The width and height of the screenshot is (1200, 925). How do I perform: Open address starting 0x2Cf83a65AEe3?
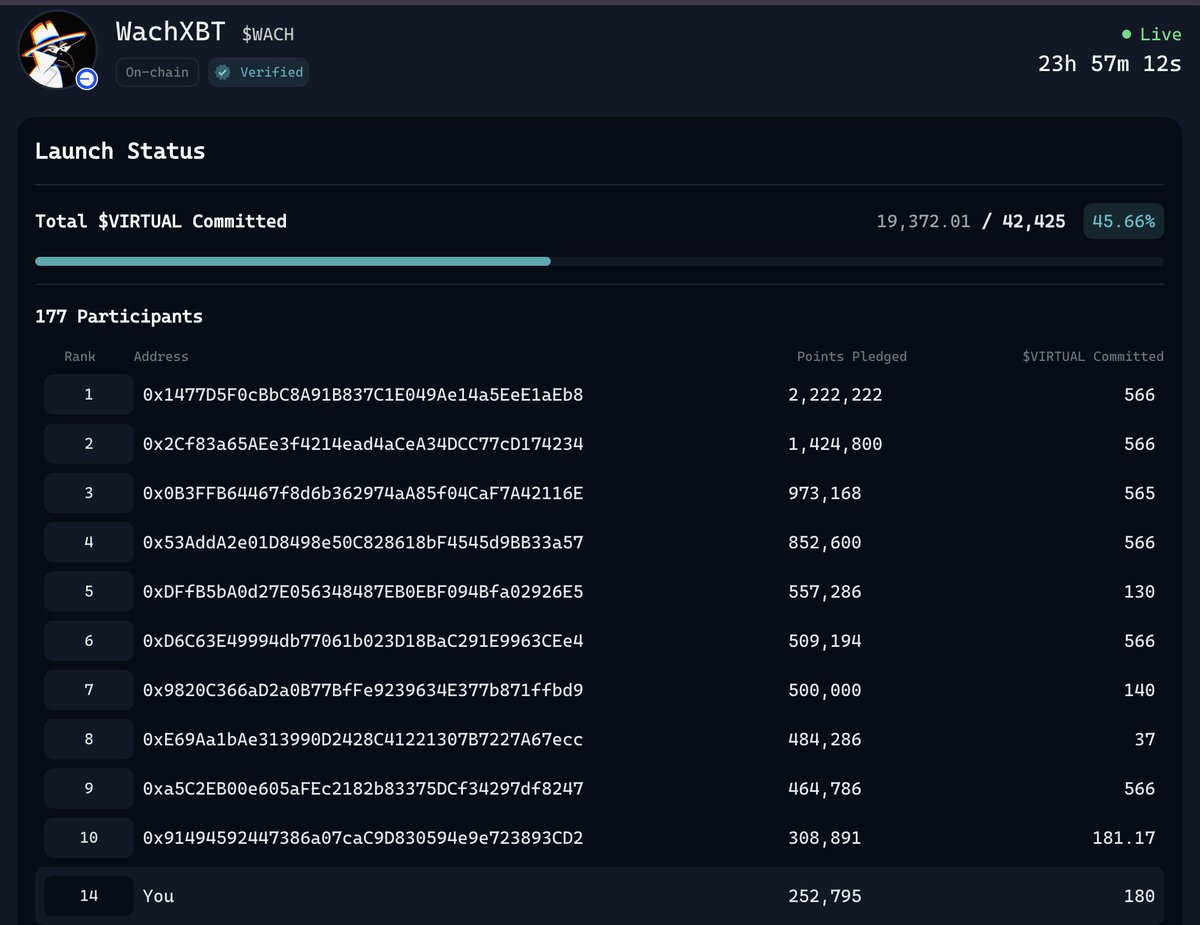[363, 444]
